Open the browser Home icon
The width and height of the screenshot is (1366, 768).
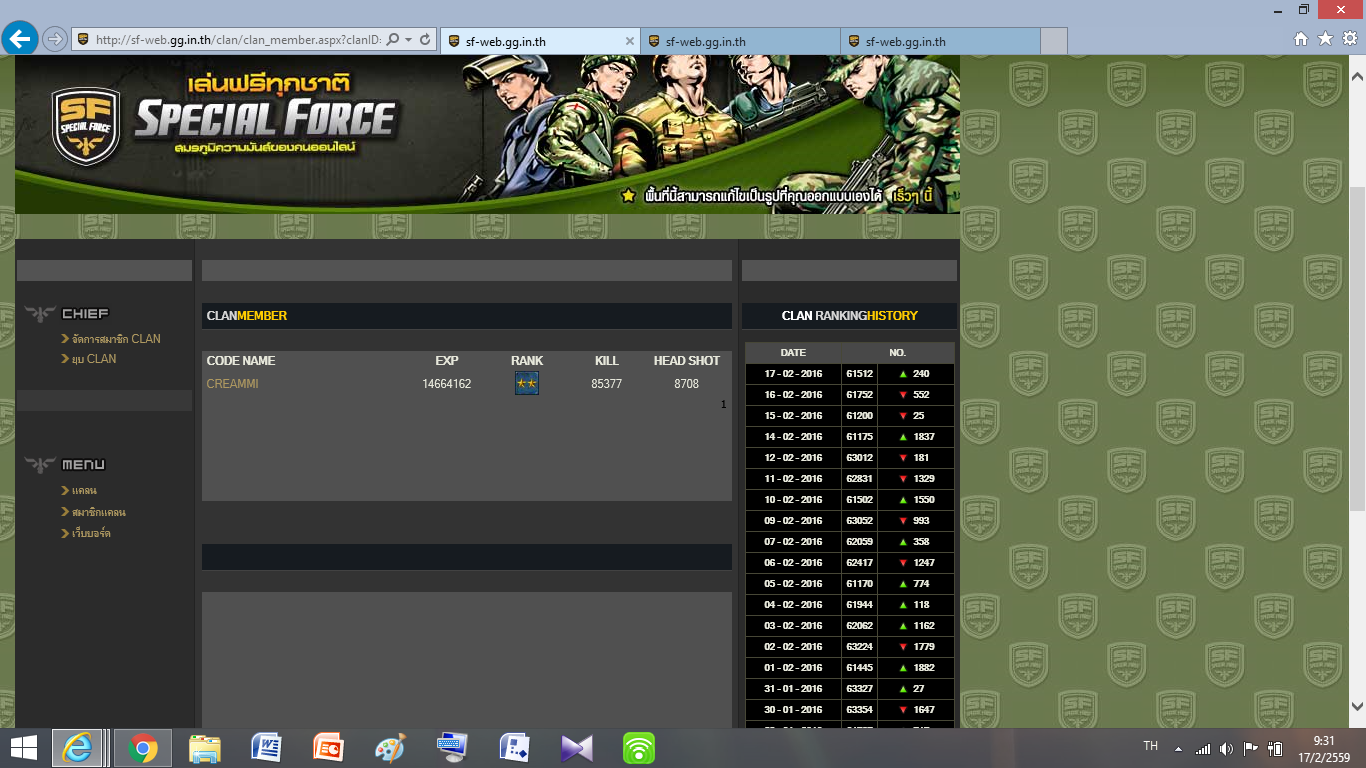pyautogui.click(x=1301, y=39)
